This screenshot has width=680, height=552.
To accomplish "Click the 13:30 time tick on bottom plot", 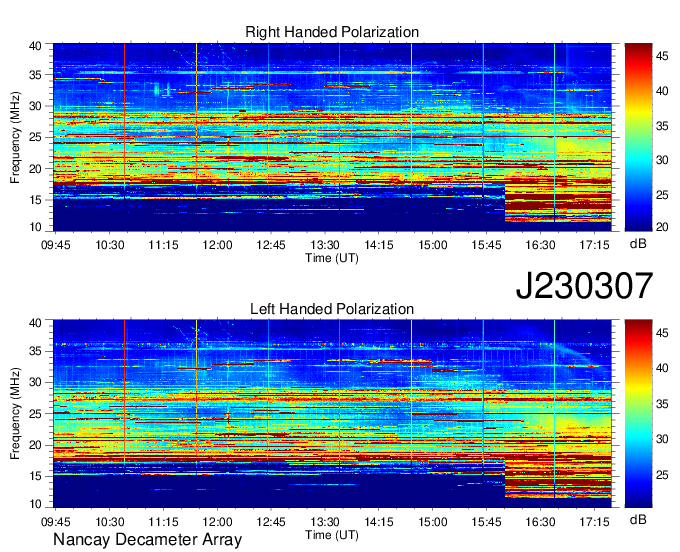I will (x=325, y=522).
